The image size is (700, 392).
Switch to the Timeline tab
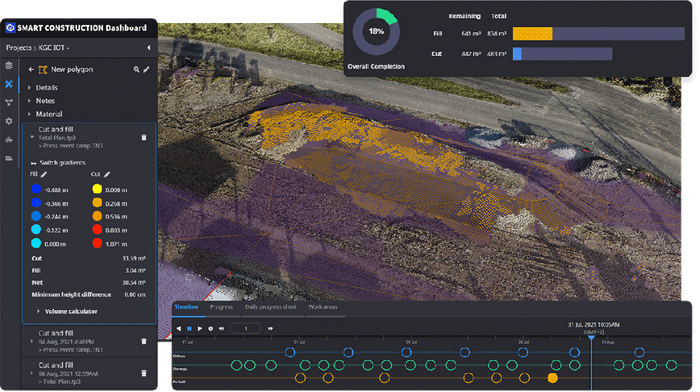click(x=186, y=307)
